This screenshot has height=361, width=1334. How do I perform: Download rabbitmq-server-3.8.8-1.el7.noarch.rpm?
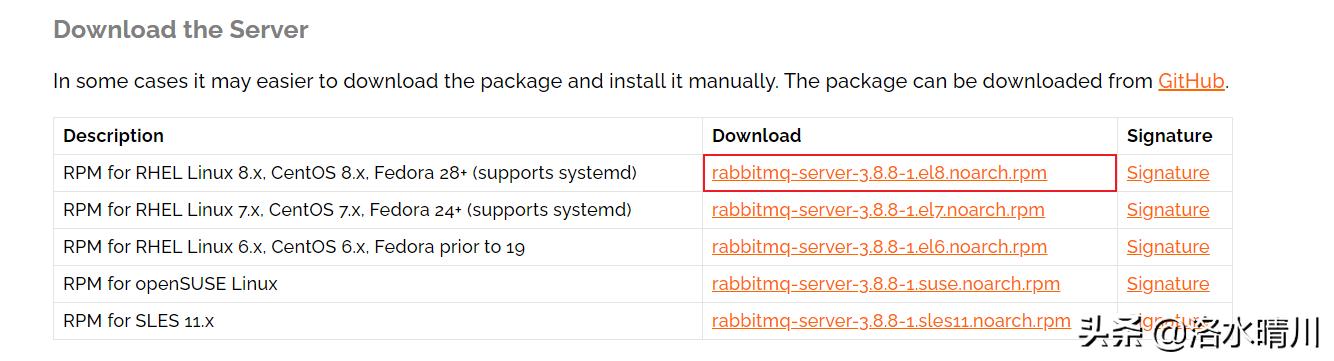878,210
